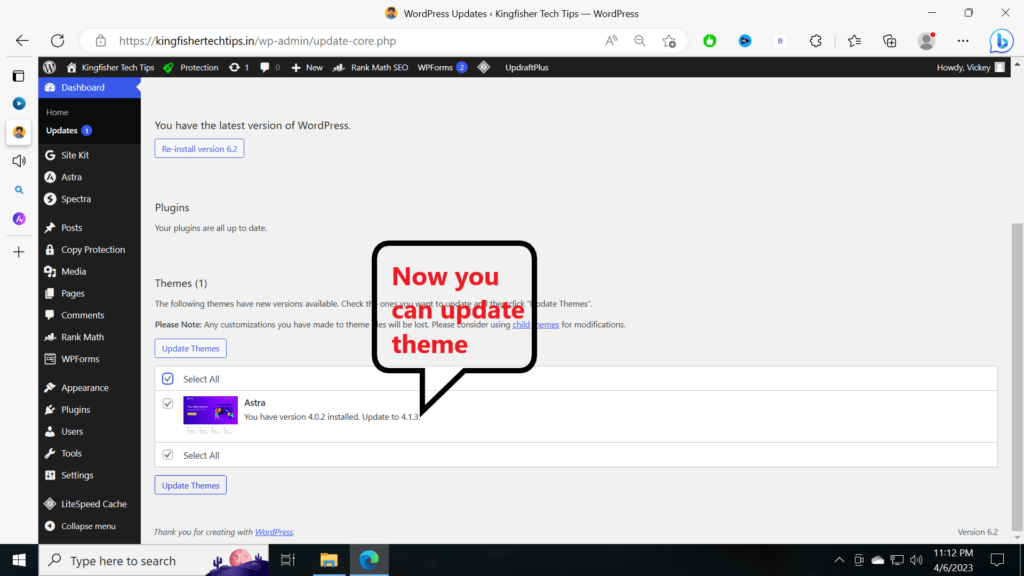This screenshot has width=1024, height=576.
Task: Open Rank Math SEO in the admin bar
Action: pos(370,67)
